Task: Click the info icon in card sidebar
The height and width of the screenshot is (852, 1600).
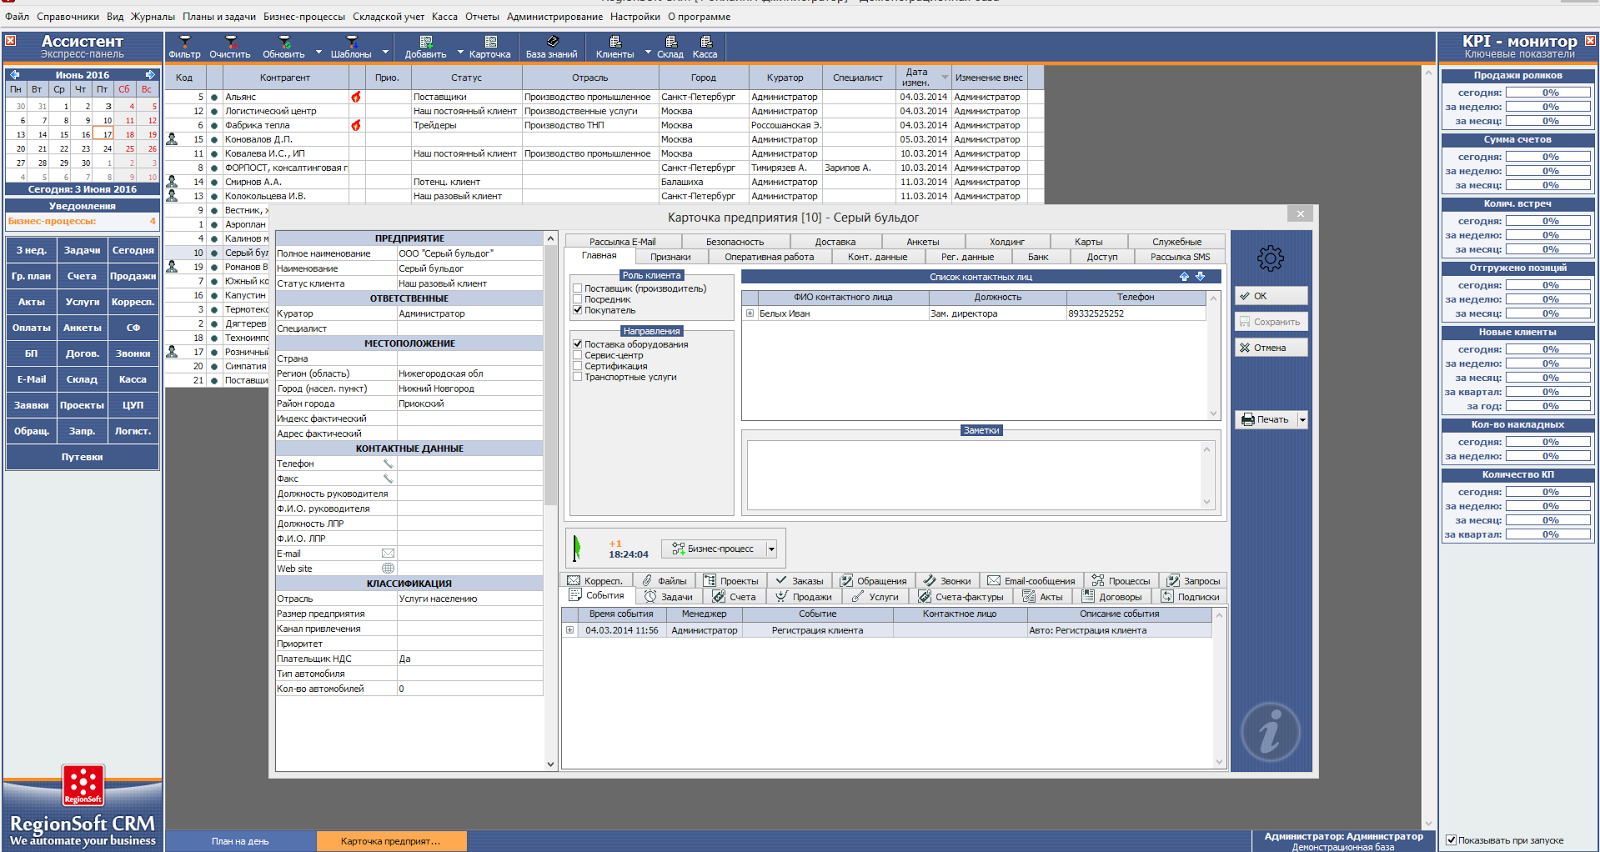Action: point(1270,733)
